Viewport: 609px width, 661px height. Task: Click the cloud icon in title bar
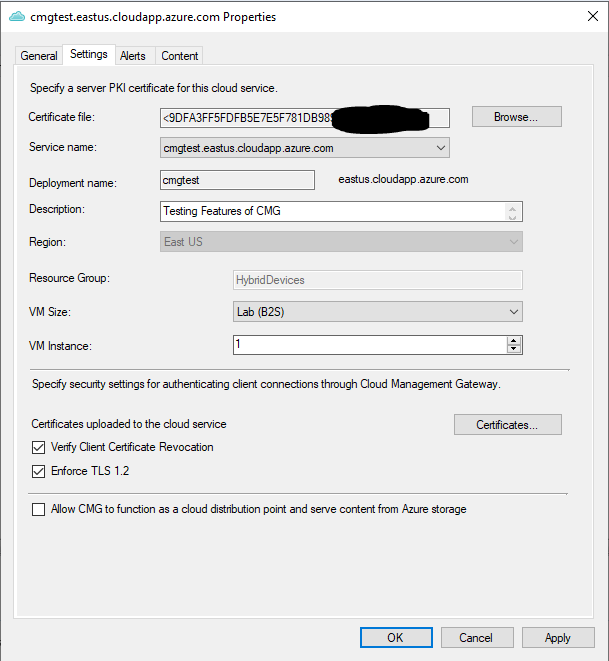17,16
